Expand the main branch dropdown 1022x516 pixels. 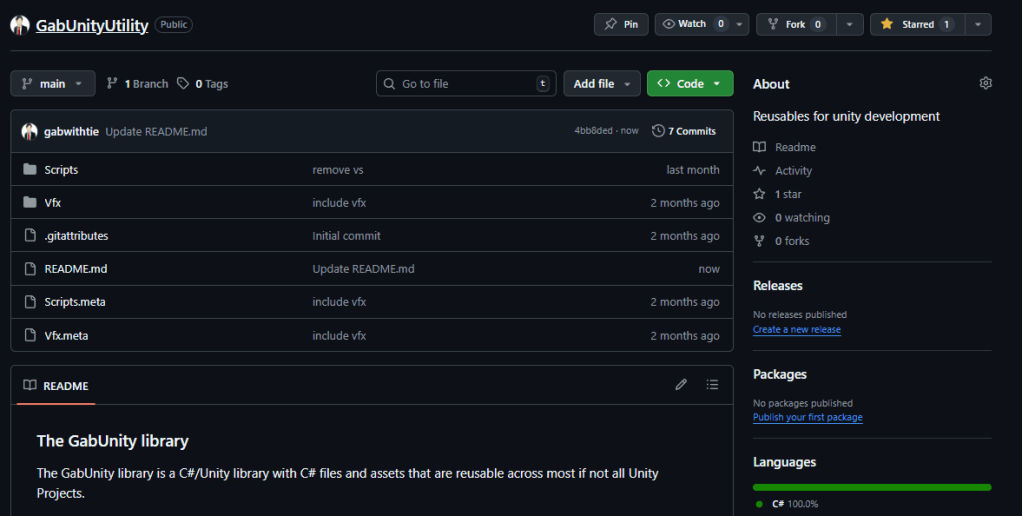click(53, 84)
